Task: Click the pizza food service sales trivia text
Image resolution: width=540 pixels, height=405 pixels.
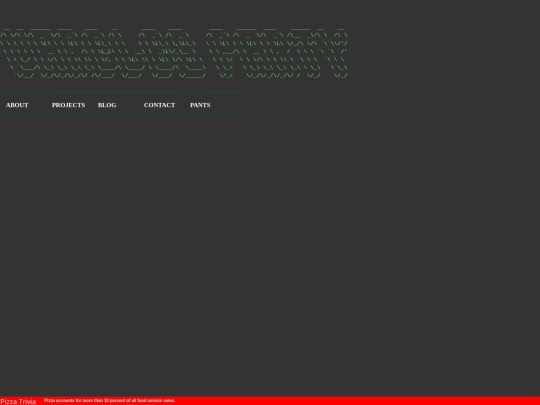Action: pos(110,401)
